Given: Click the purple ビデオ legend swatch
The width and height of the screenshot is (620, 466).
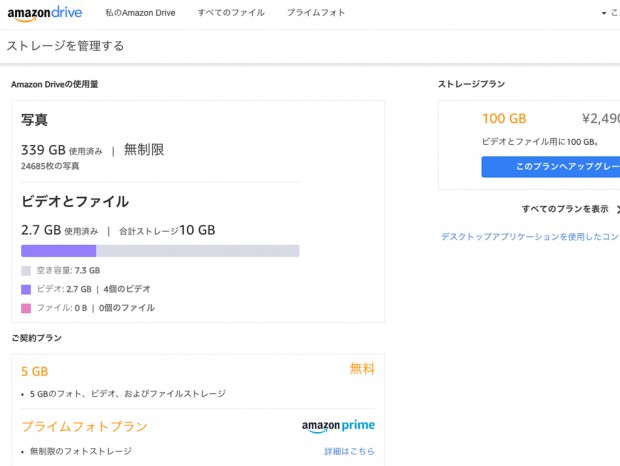Looking at the screenshot, I should pos(26,289).
